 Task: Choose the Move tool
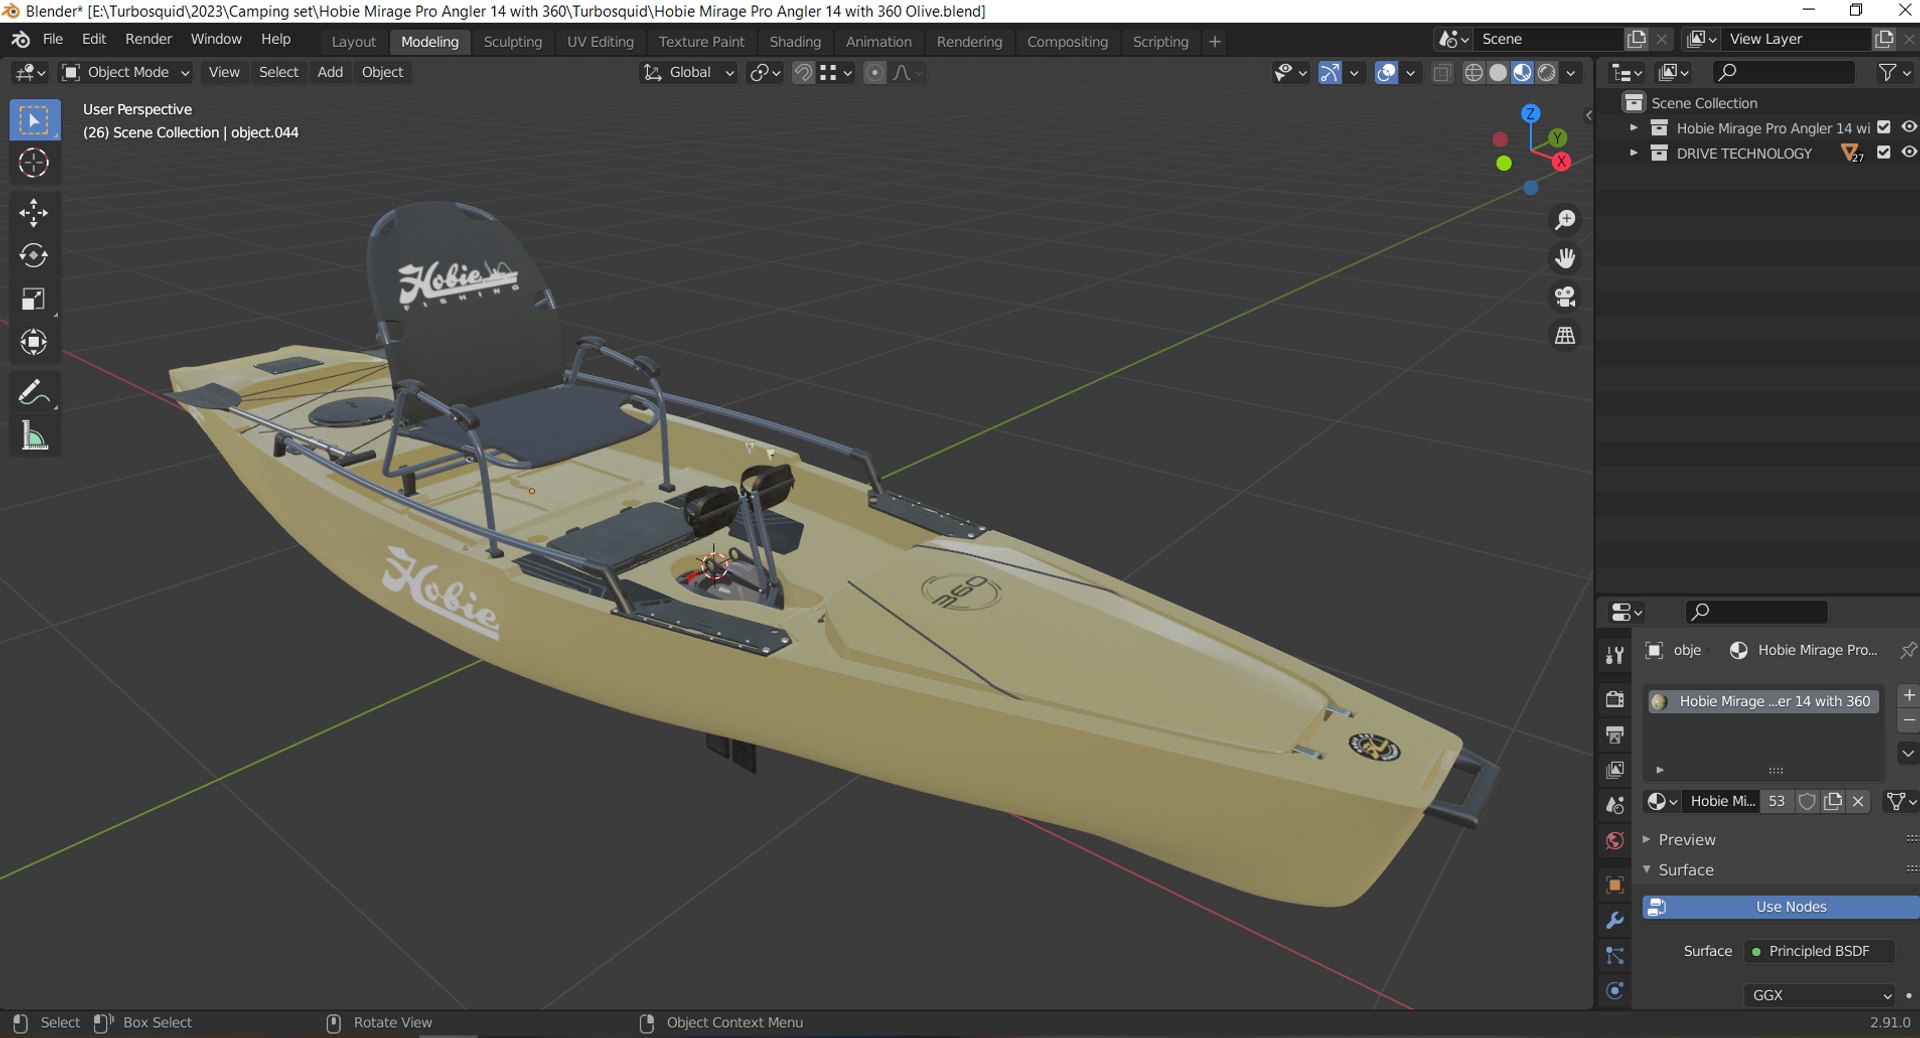tap(34, 212)
